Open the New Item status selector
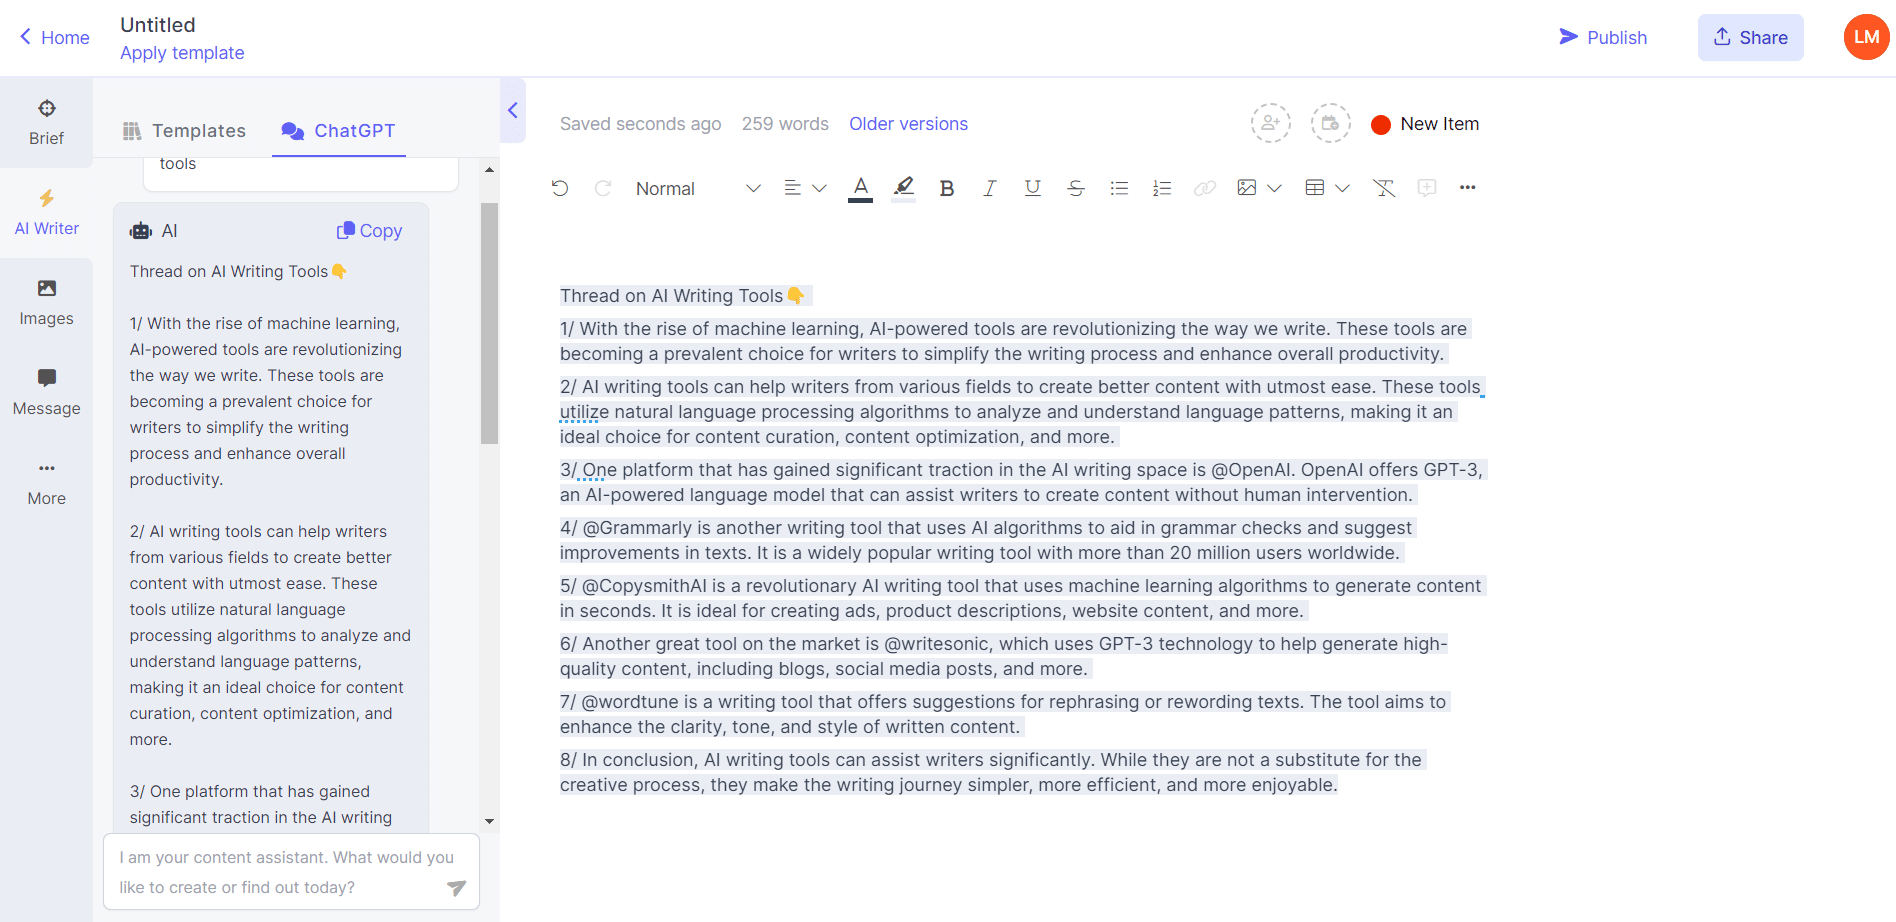Image resolution: width=1896 pixels, height=922 pixels. pos(1425,124)
